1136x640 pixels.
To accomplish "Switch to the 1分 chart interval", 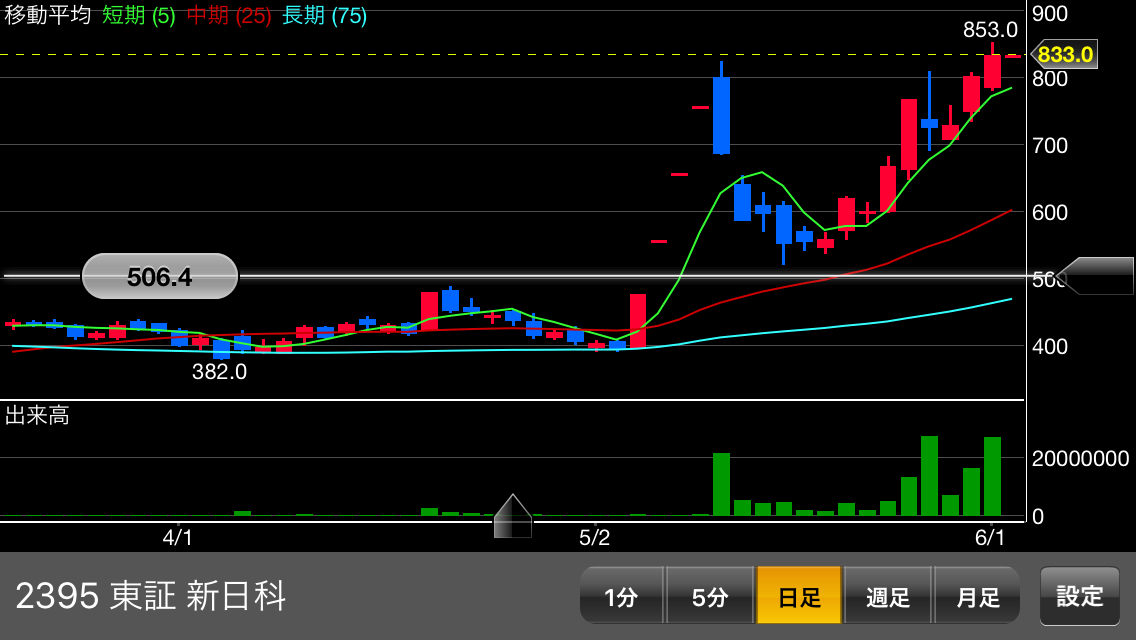I will point(621,596).
